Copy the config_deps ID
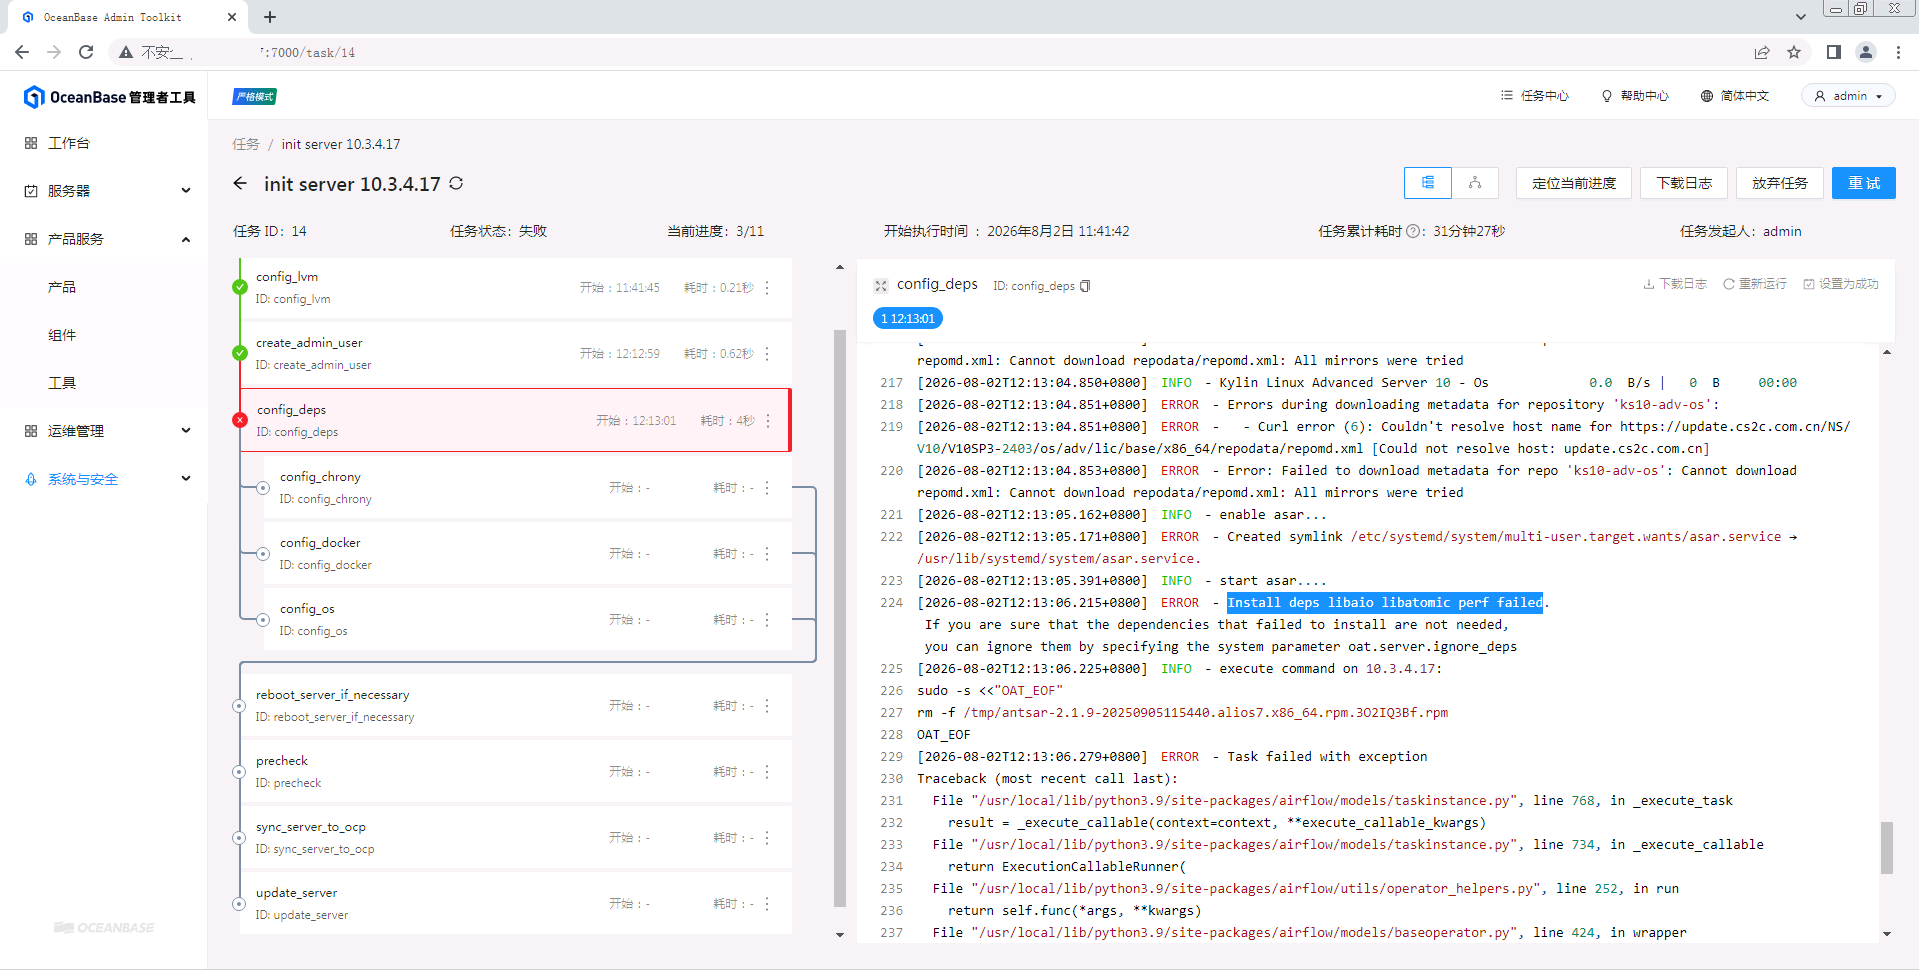The height and width of the screenshot is (970, 1919). 1086,286
